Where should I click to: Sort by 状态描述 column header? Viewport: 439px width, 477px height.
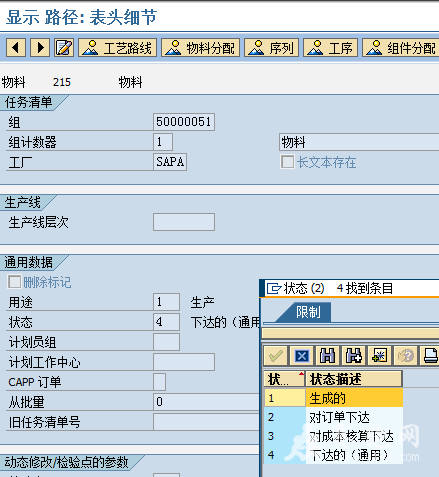(354, 379)
